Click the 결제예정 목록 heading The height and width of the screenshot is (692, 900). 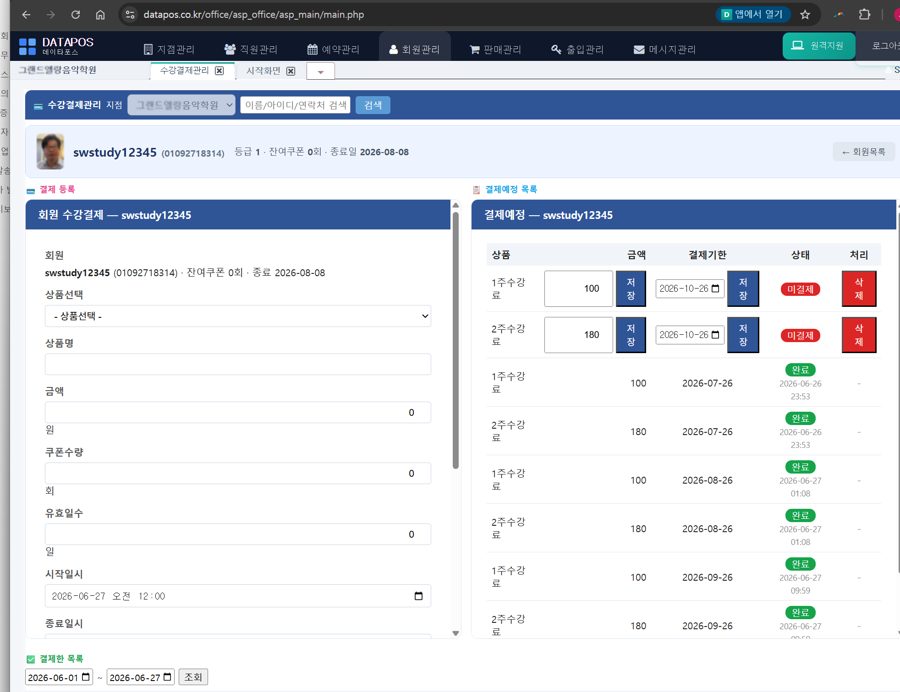tap(511, 189)
